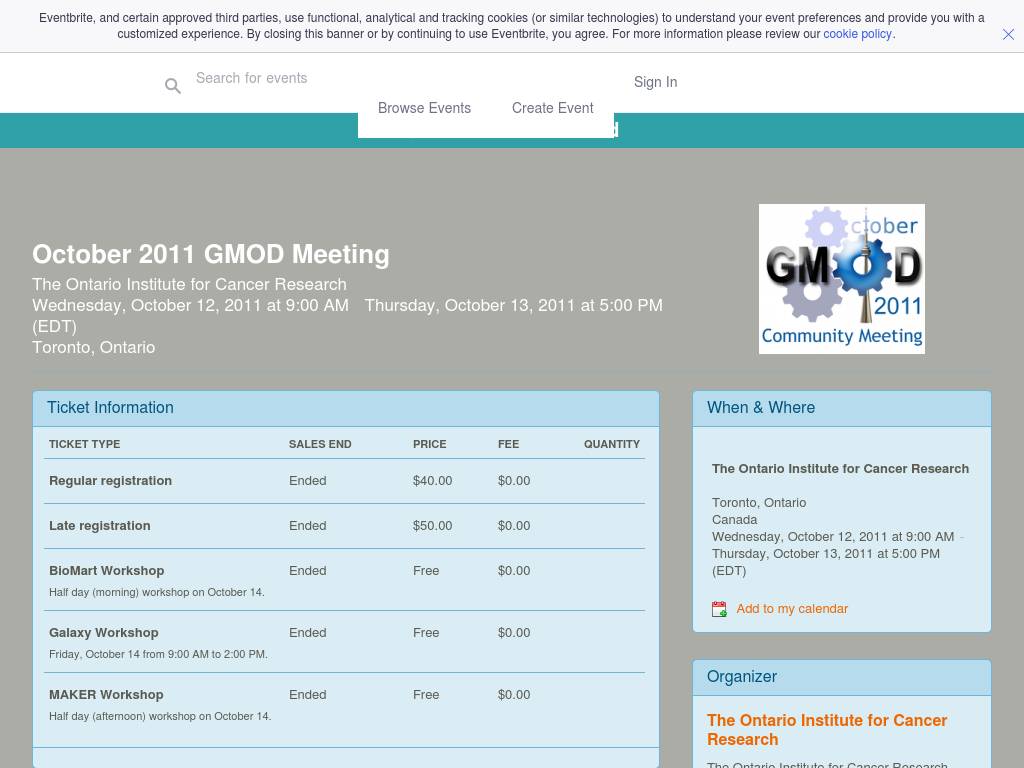Open the cookie policy link
The height and width of the screenshot is (768, 1024).
[x=857, y=34]
